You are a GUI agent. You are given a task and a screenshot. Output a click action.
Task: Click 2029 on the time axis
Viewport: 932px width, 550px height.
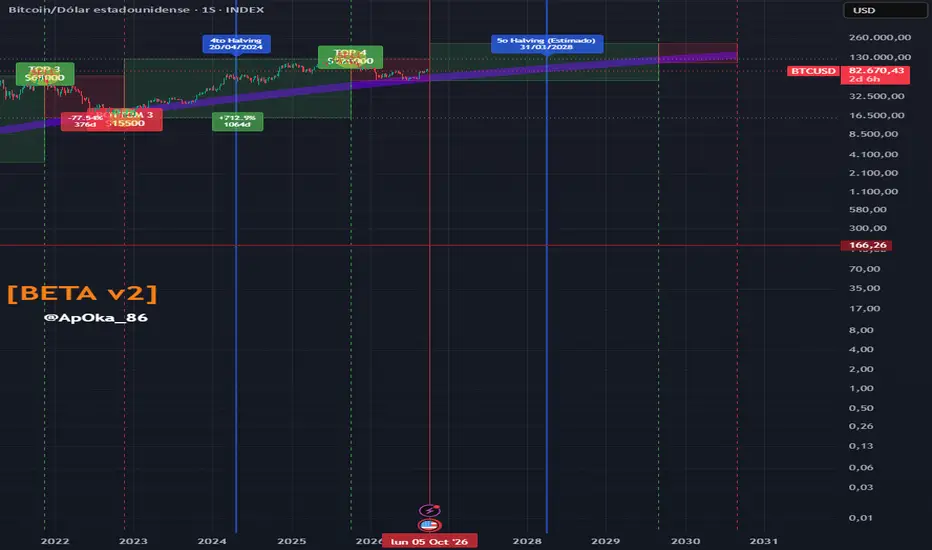tap(606, 541)
